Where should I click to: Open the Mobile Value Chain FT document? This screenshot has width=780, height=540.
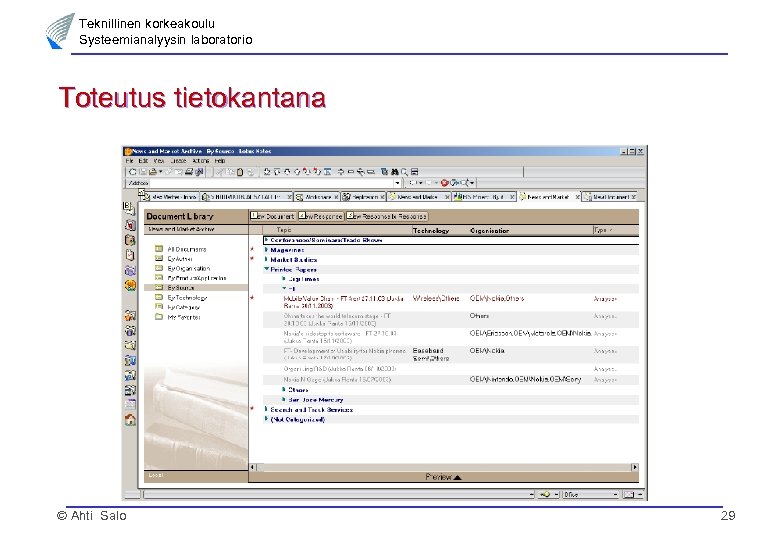pyautogui.click(x=343, y=302)
